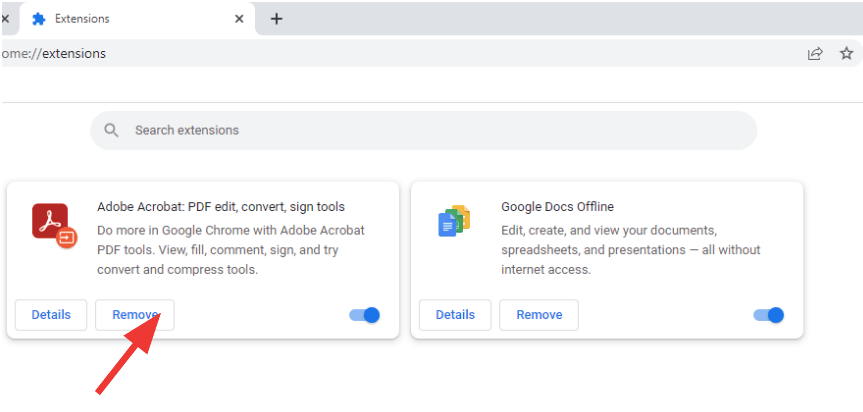Click the bookmark star icon in address bar
The height and width of the screenshot is (412, 863).
click(846, 53)
